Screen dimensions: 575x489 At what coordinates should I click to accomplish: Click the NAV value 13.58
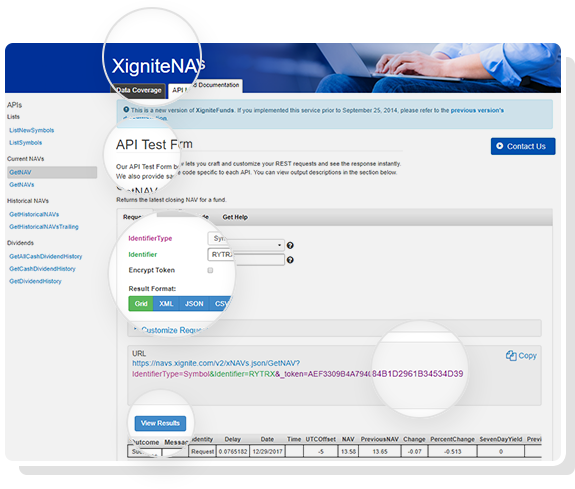(x=348, y=452)
